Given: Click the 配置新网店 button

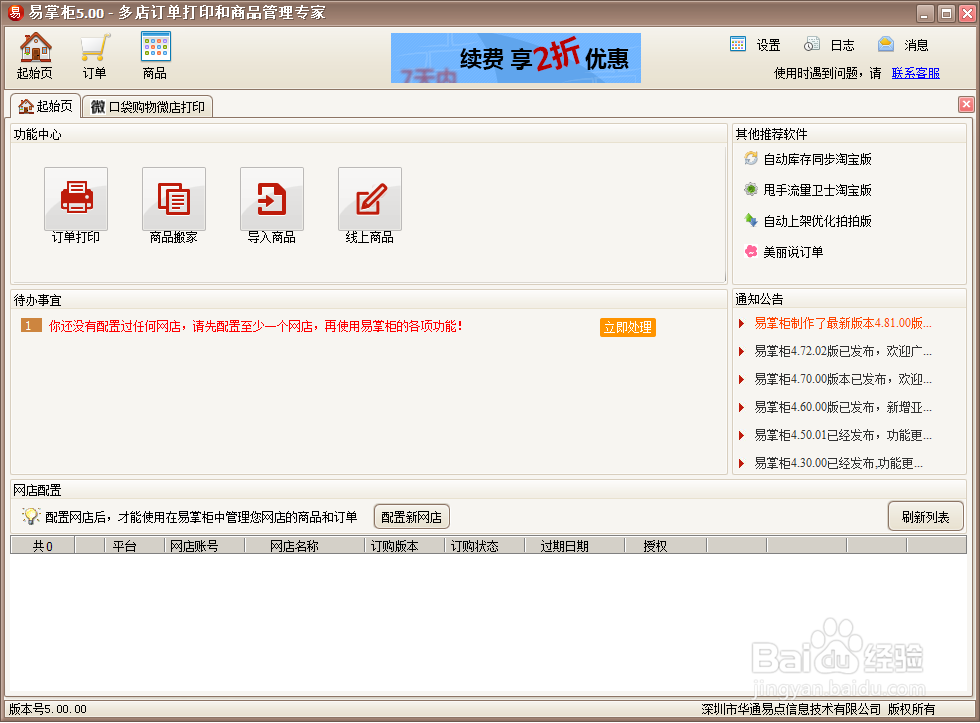Looking at the screenshot, I should (x=411, y=517).
